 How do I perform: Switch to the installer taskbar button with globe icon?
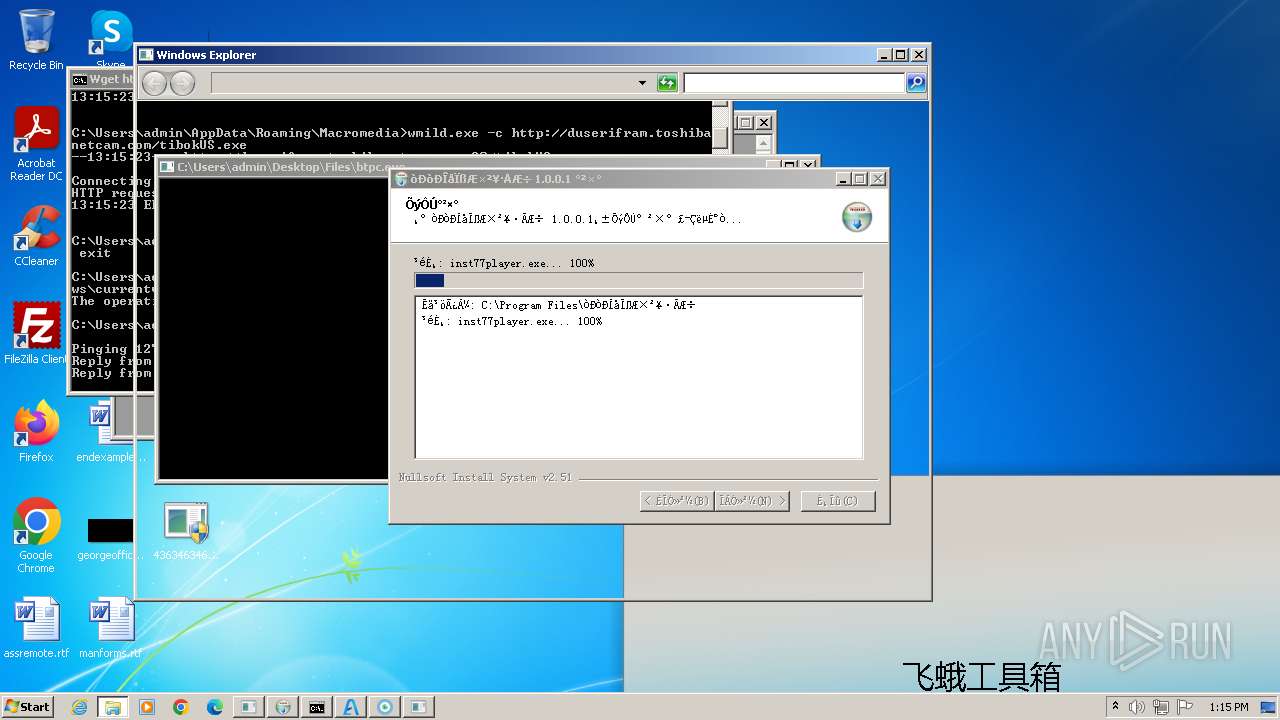[x=282, y=707]
